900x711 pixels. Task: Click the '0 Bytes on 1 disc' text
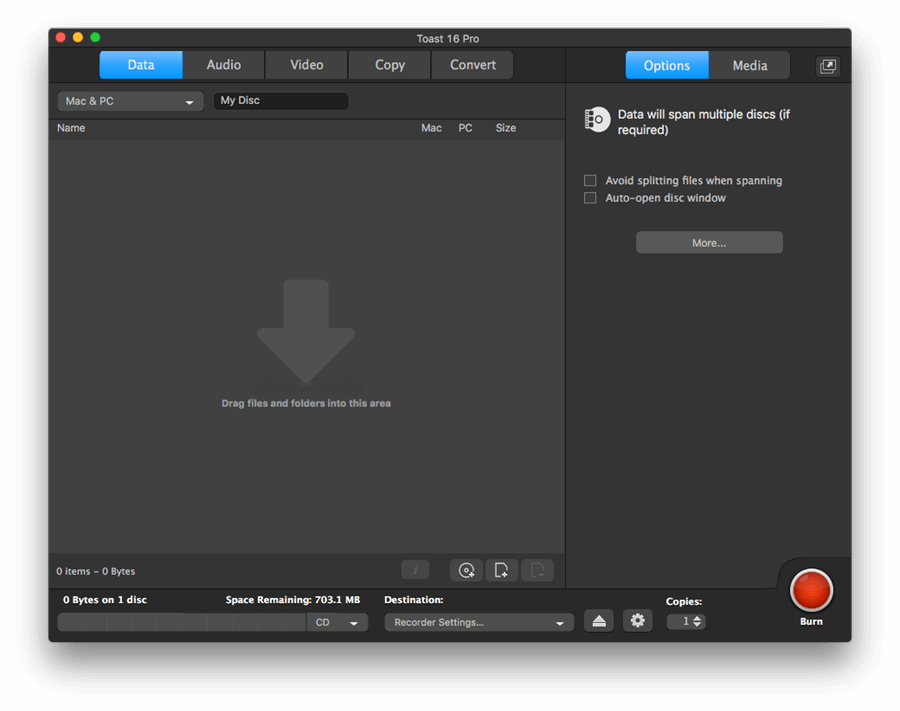pyautogui.click(x=105, y=600)
